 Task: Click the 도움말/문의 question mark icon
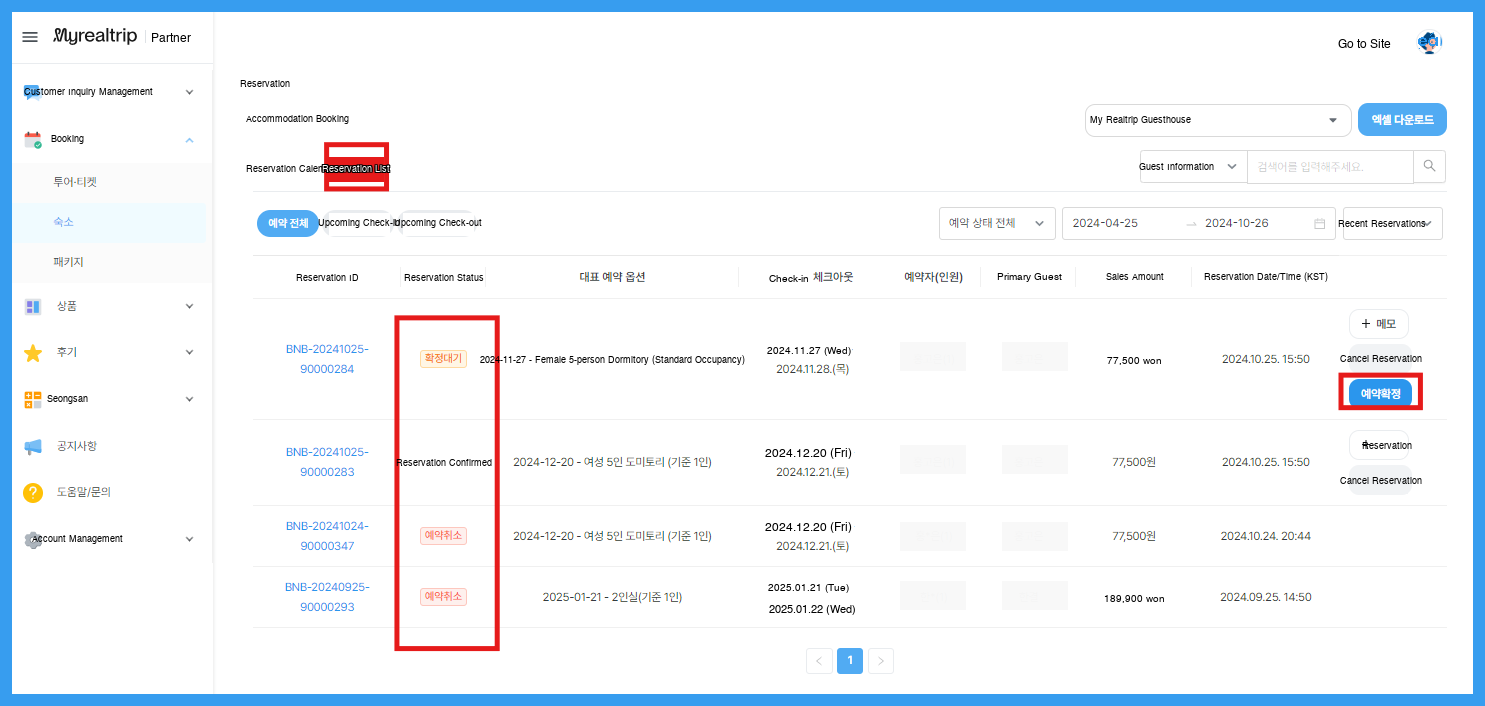click(x=33, y=492)
